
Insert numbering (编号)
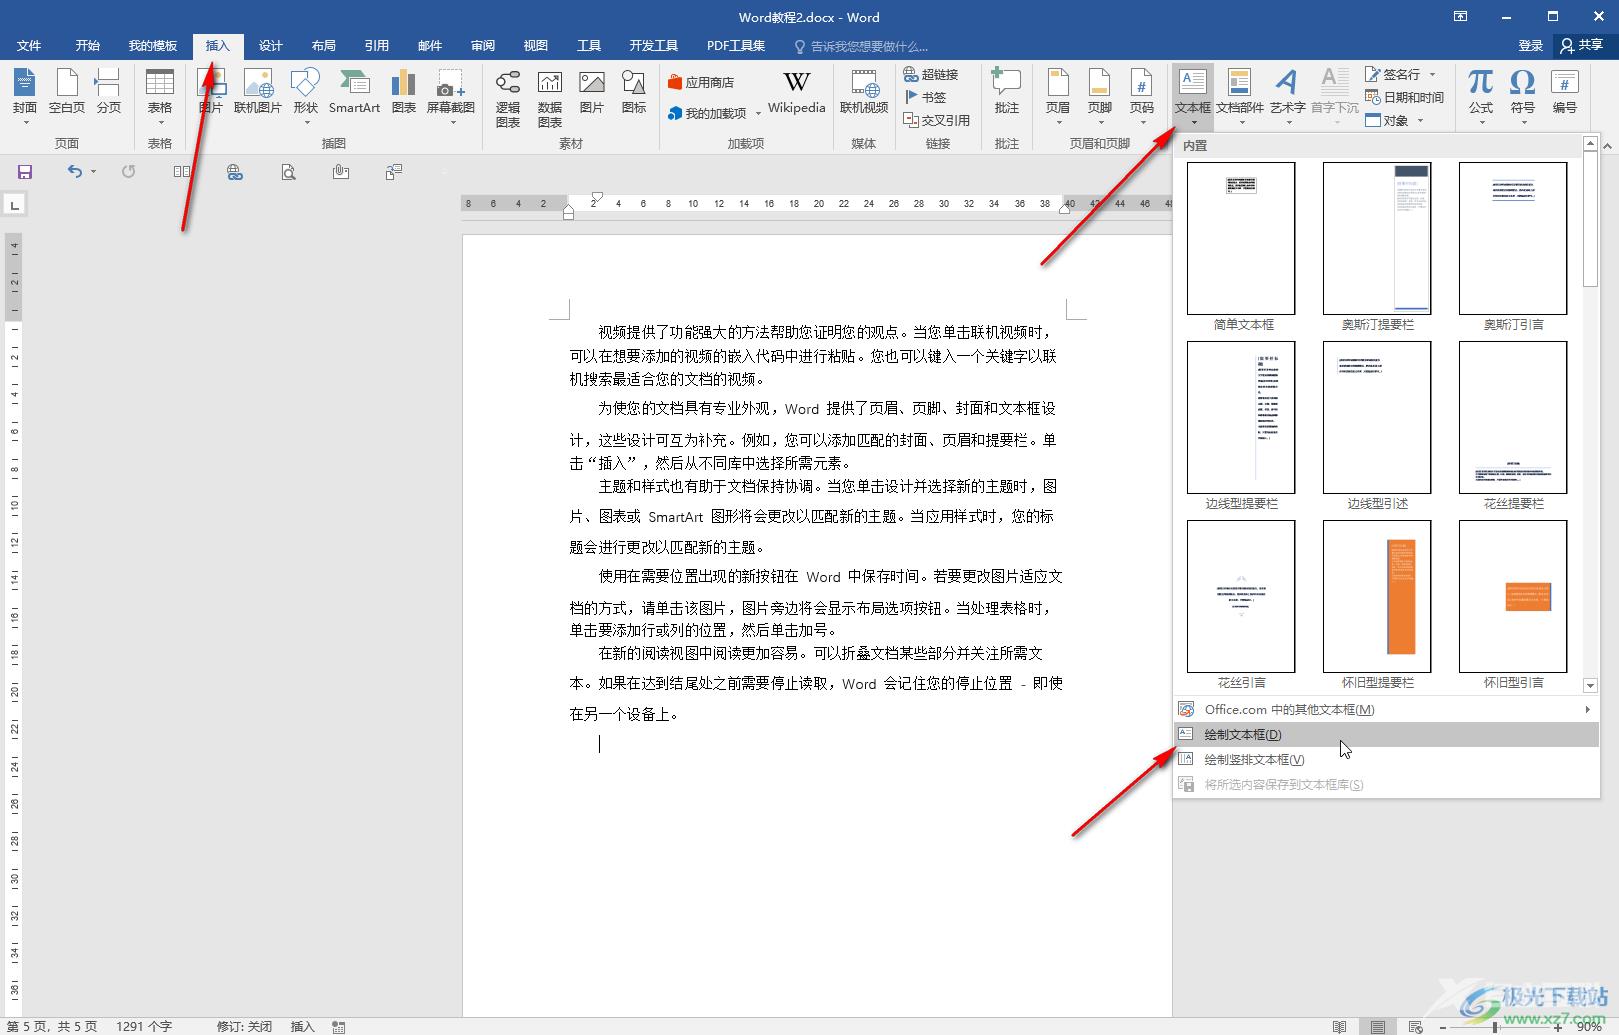click(1564, 92)
